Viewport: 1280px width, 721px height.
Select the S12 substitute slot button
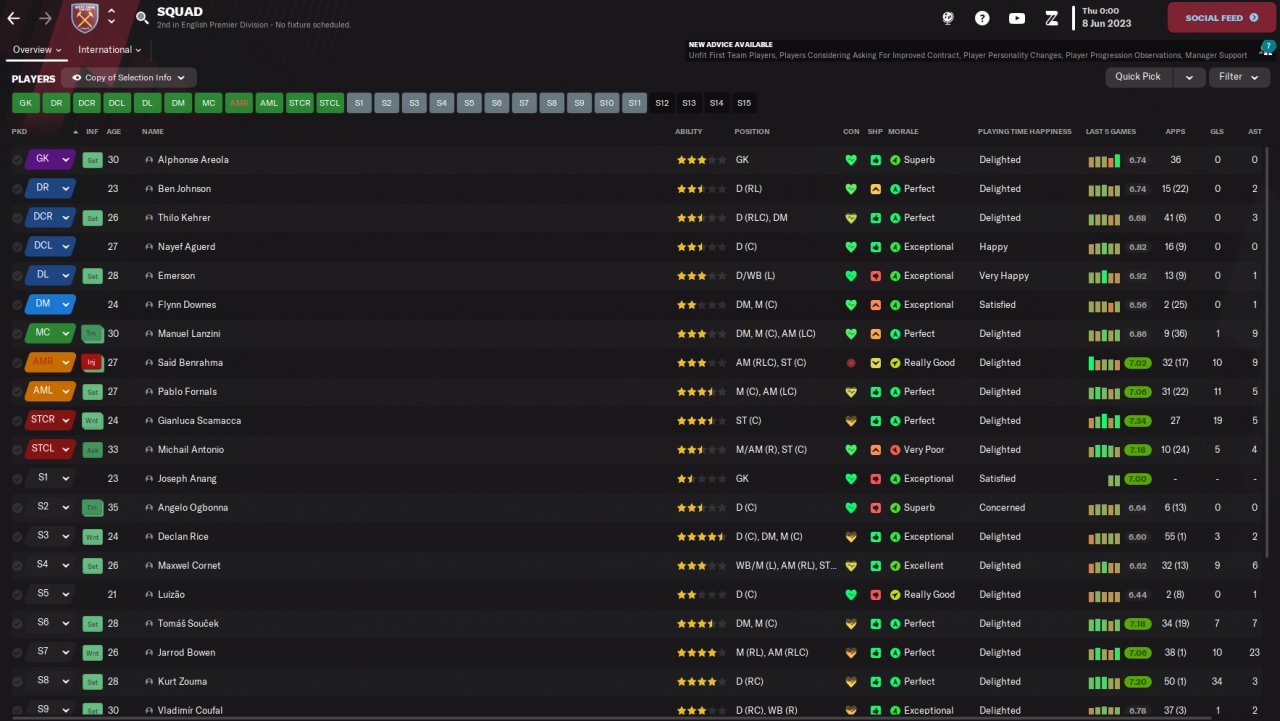[x=662, y=103]
